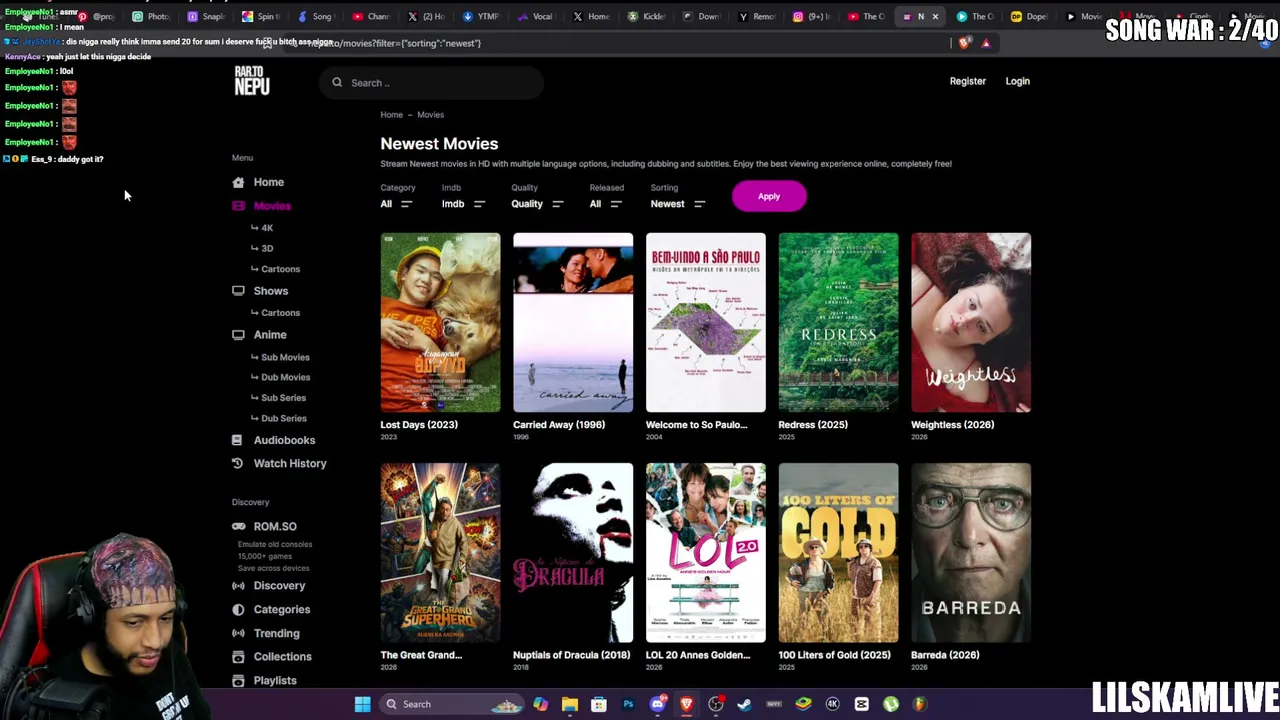Open the Nuptials of Dracula poster
Image resolution: width=1280 pixels, height=720 pixels.
click(x=573, y=553)
